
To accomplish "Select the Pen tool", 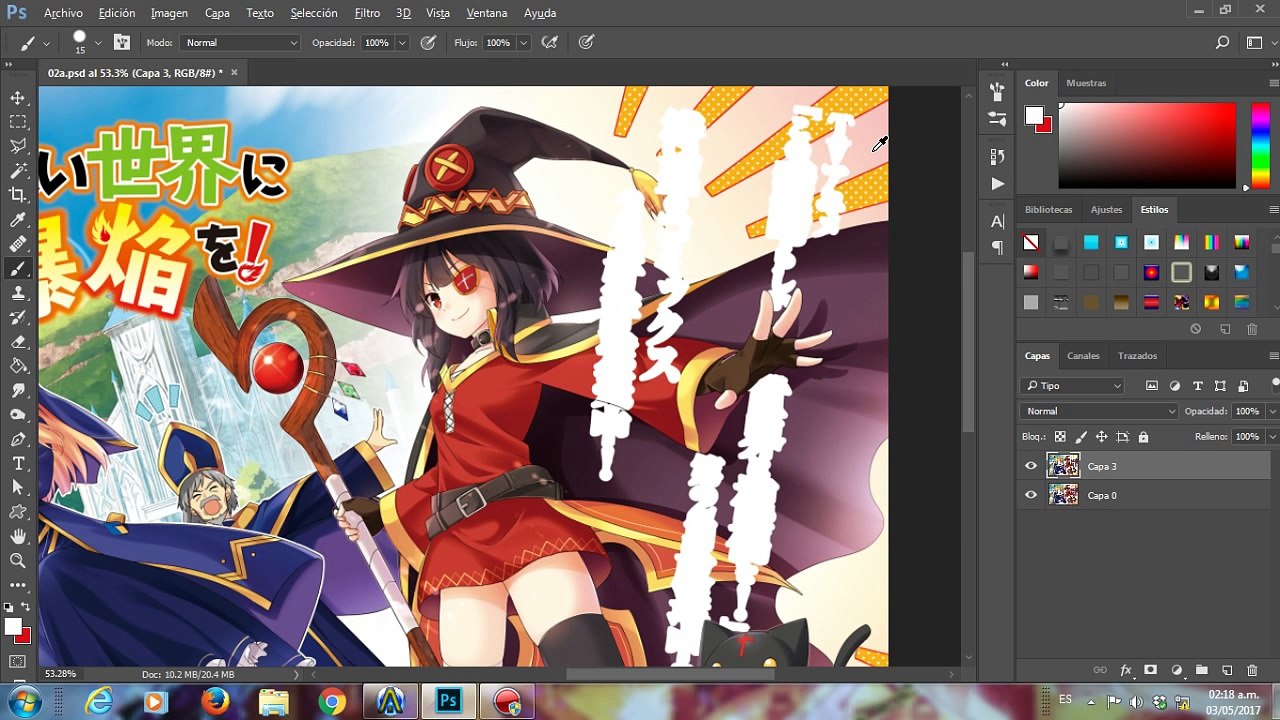I will pos(18,439).
